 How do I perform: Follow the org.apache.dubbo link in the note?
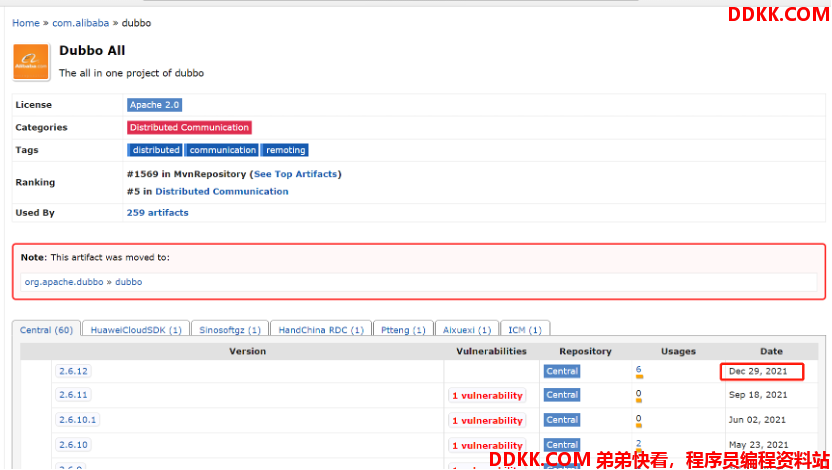[64, 282]
